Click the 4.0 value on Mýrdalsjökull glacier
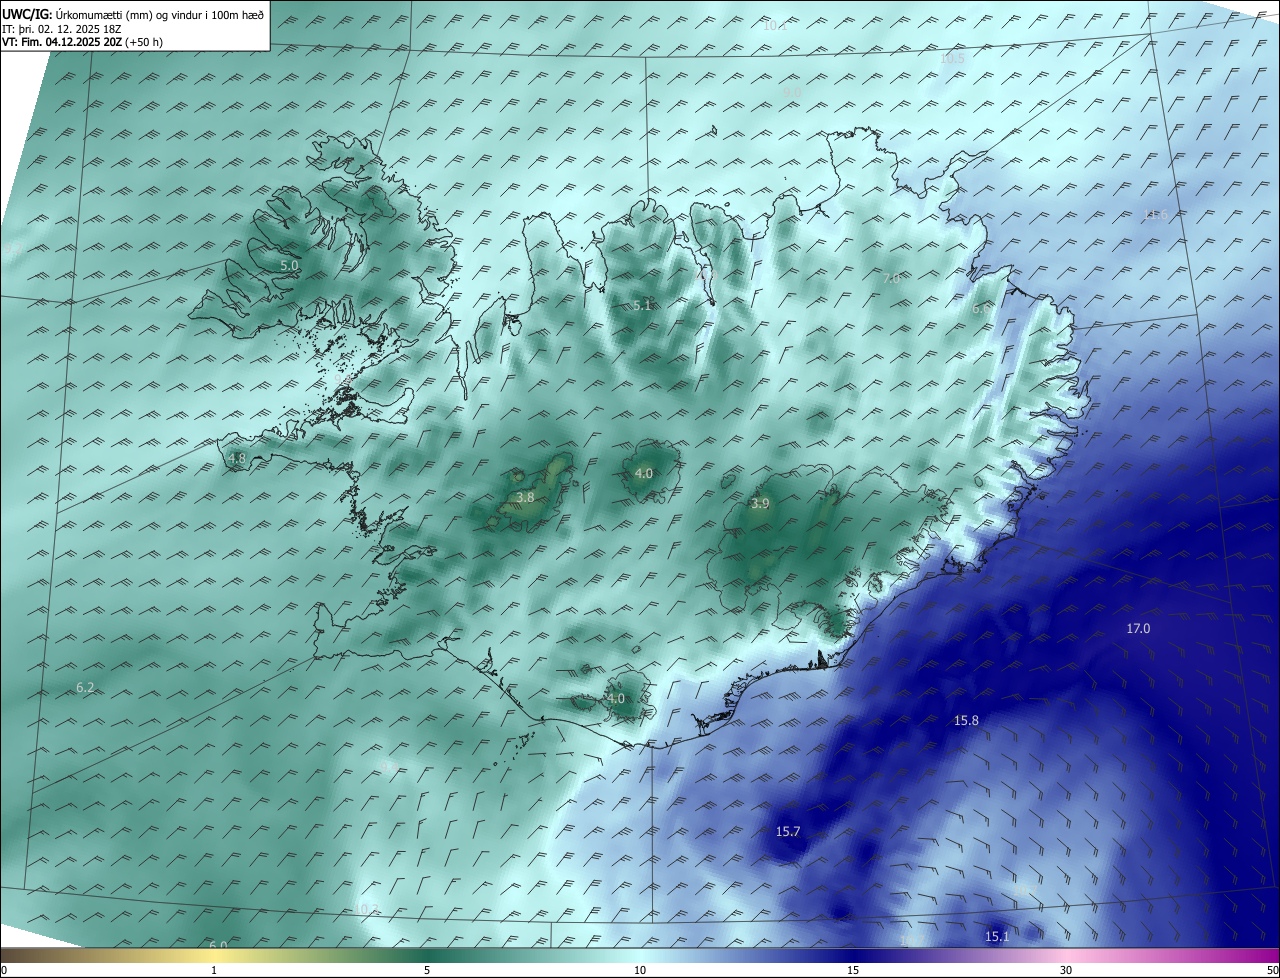The width and height of the screenshot is (1280, 978). 616,699
